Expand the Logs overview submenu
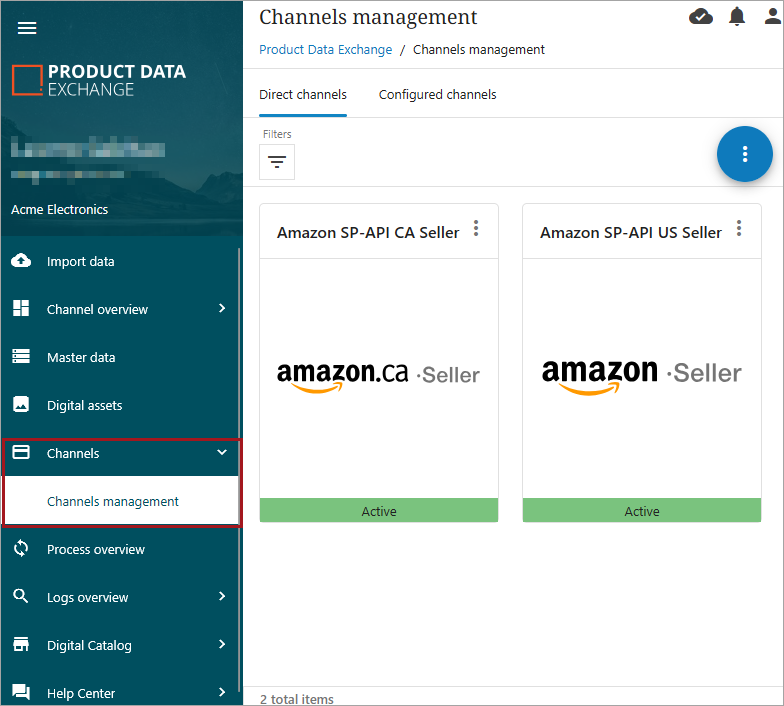Viewport: 784px width, 706px height. click(x=222, y=597)
